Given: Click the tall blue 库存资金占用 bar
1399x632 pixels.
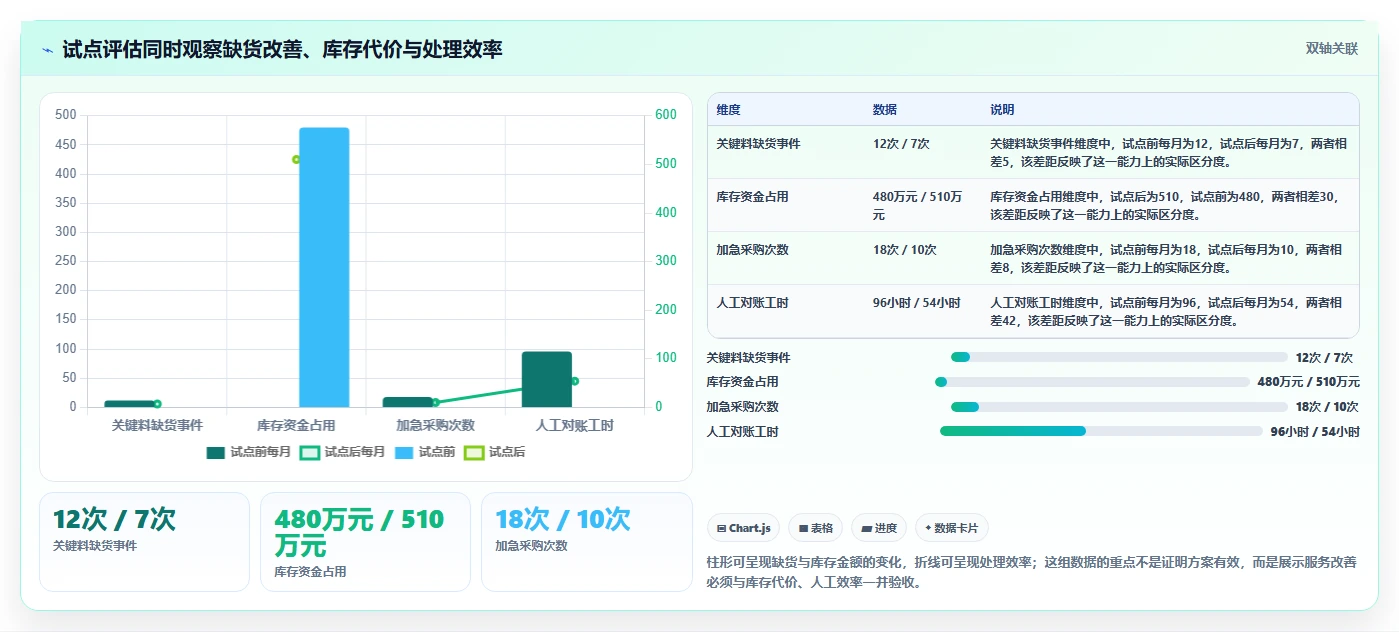Looking at the screenshot, I should pos(324,267).
